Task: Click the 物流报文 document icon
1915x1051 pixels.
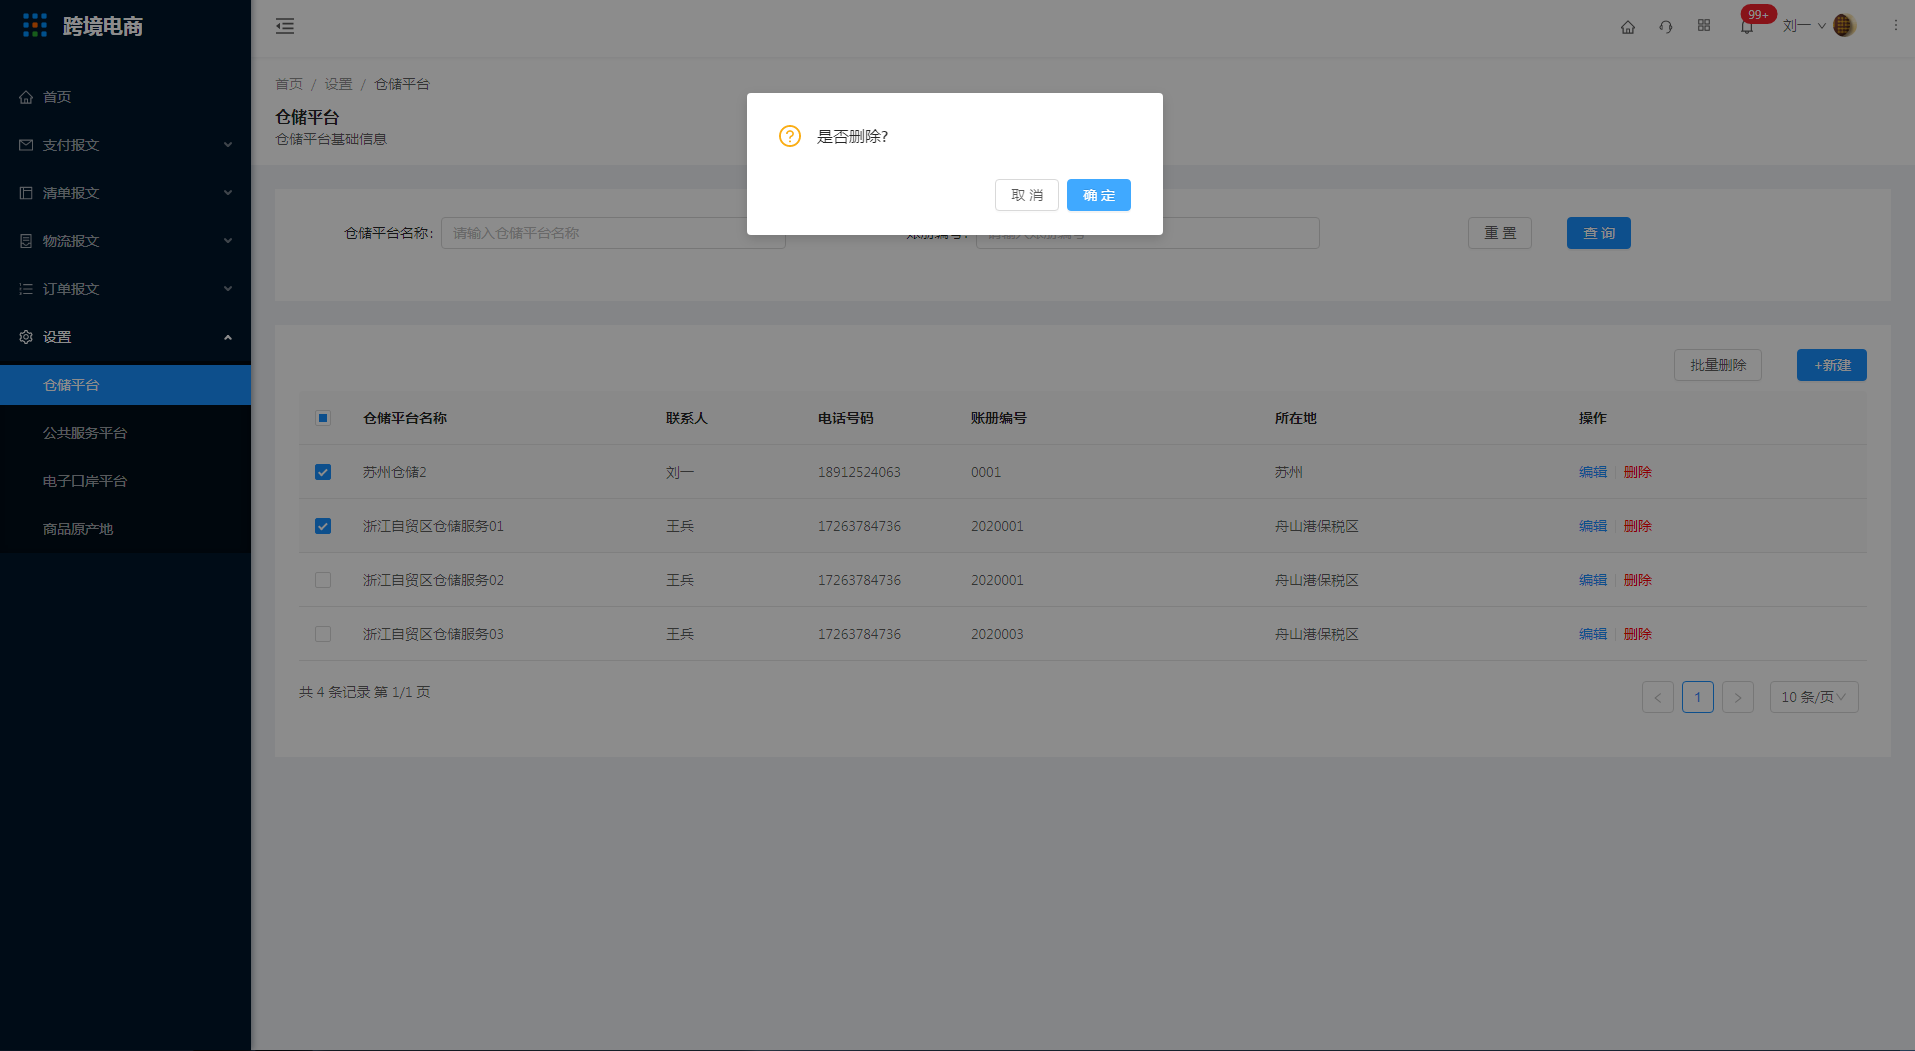Action: tap(26, 241)
